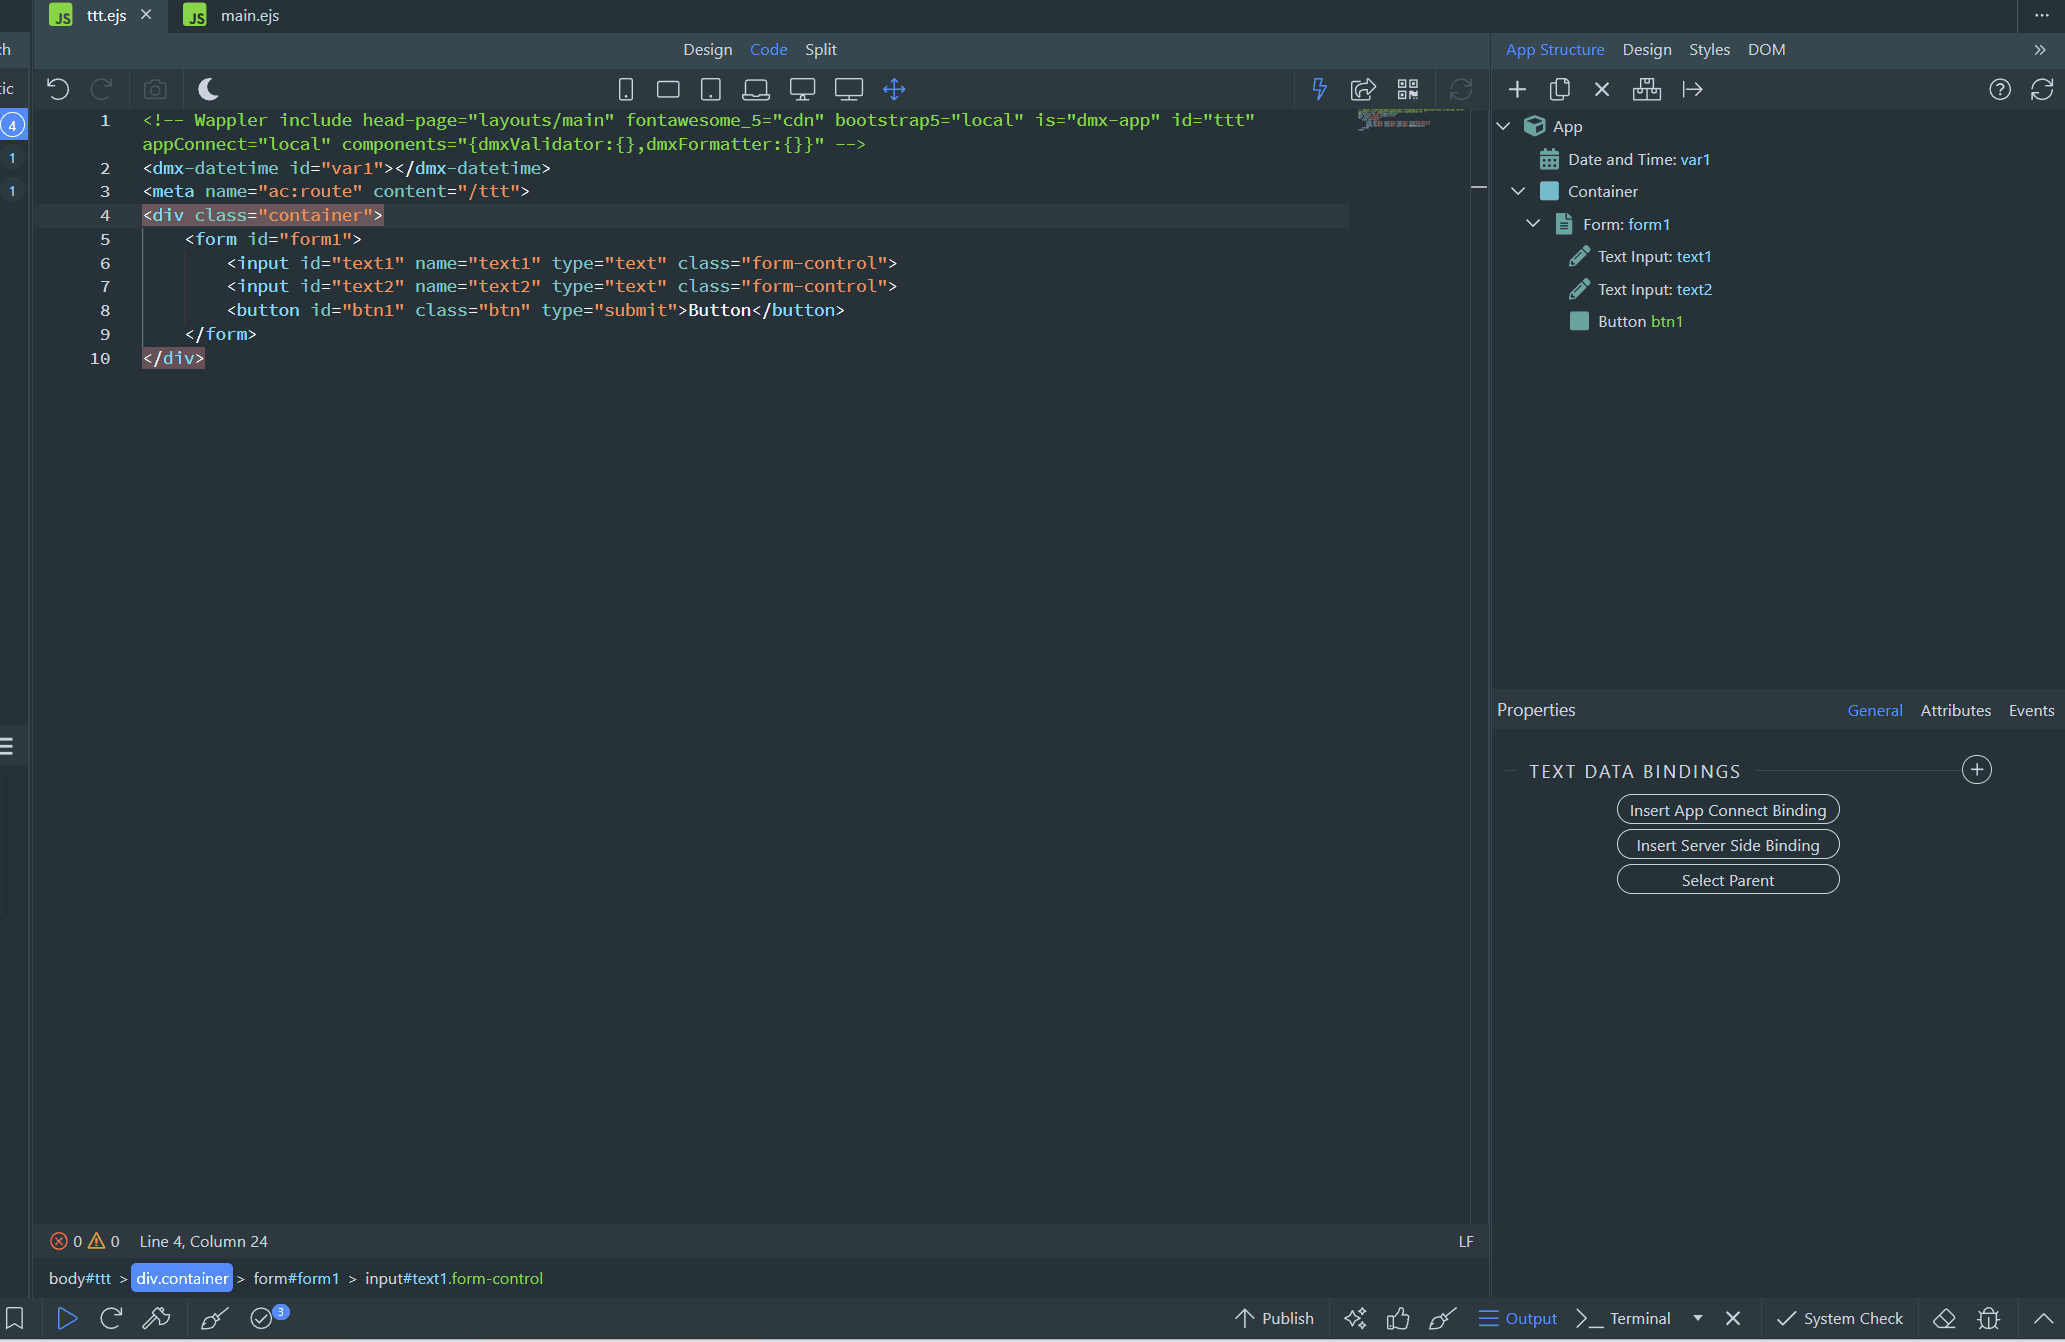Close the ttt.ejs tab
2065x1342 pixels.
click(x=146, y=15)
